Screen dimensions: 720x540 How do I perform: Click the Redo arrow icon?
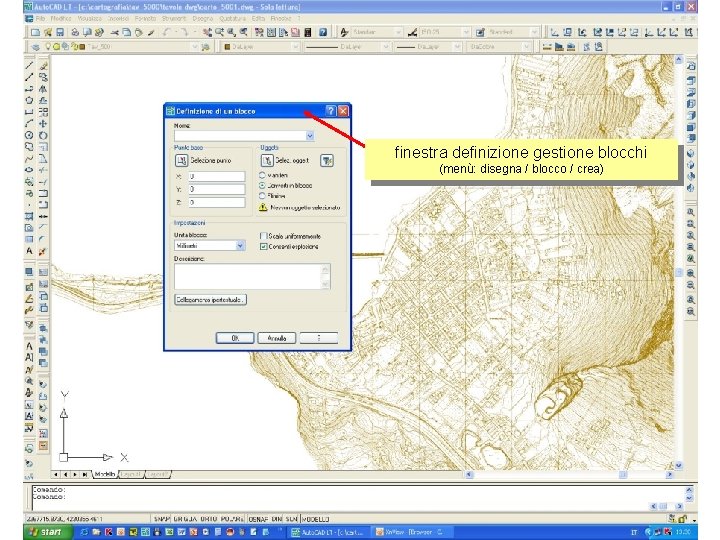[184, 32]
